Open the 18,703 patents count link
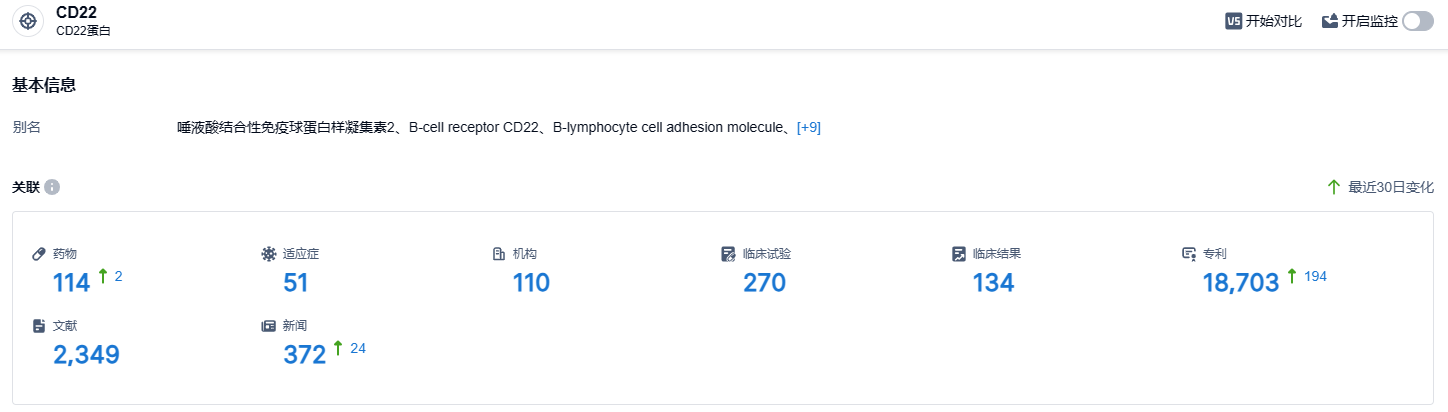Viewport: 1448px width, 412px height. click(x=1240, y=283)
